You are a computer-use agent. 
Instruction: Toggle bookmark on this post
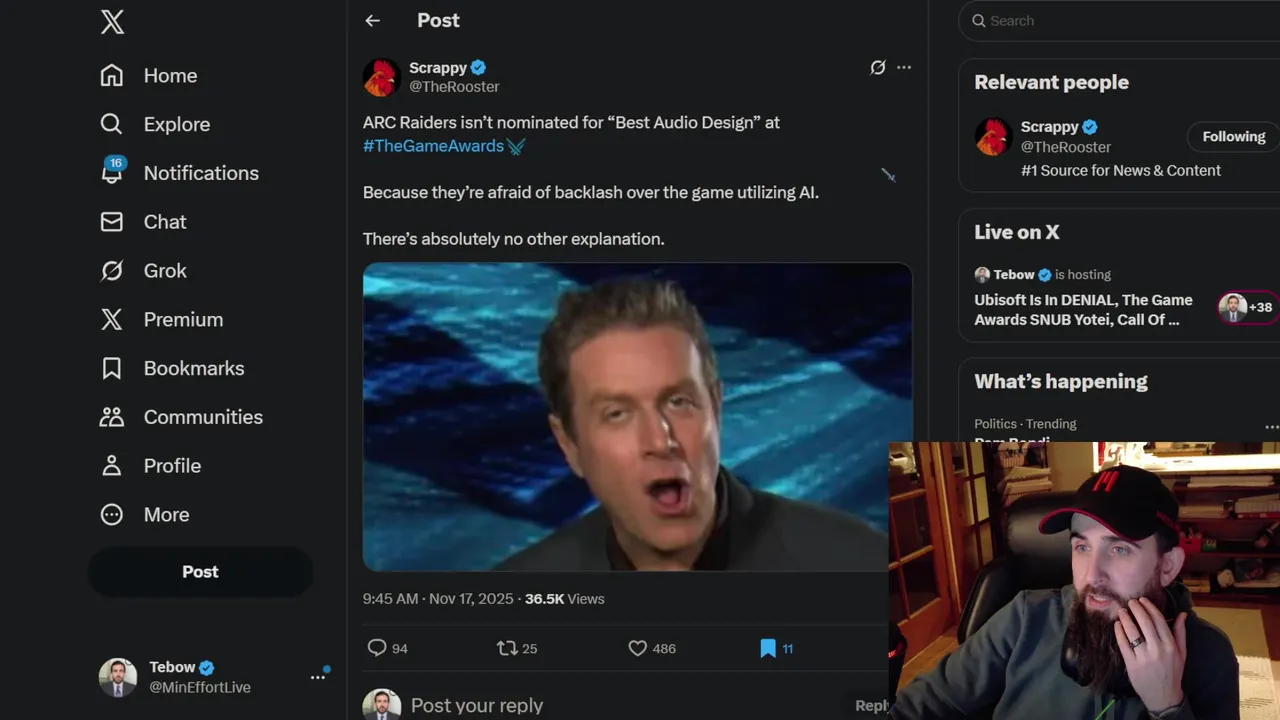point(768,648)
